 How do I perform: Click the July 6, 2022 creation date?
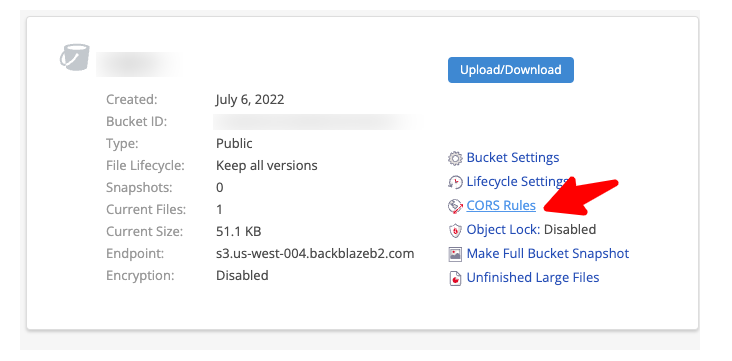click(250, 99)
